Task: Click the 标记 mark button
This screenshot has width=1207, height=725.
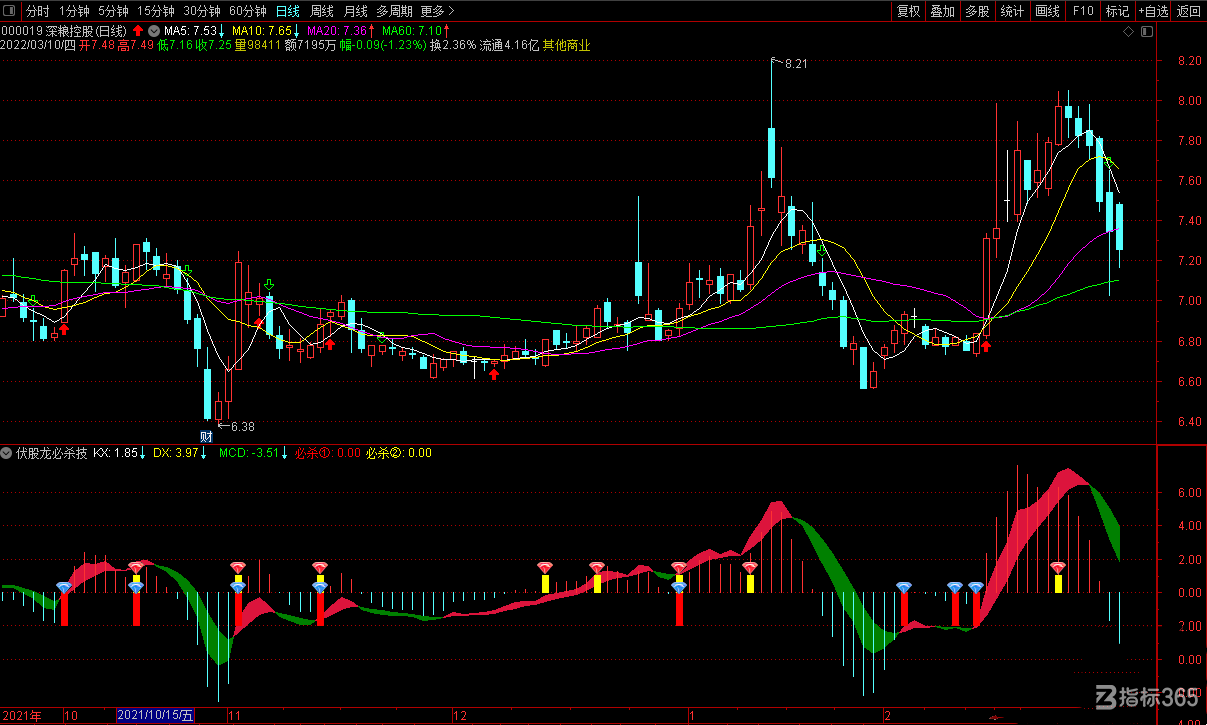Action: (1117, 11)
